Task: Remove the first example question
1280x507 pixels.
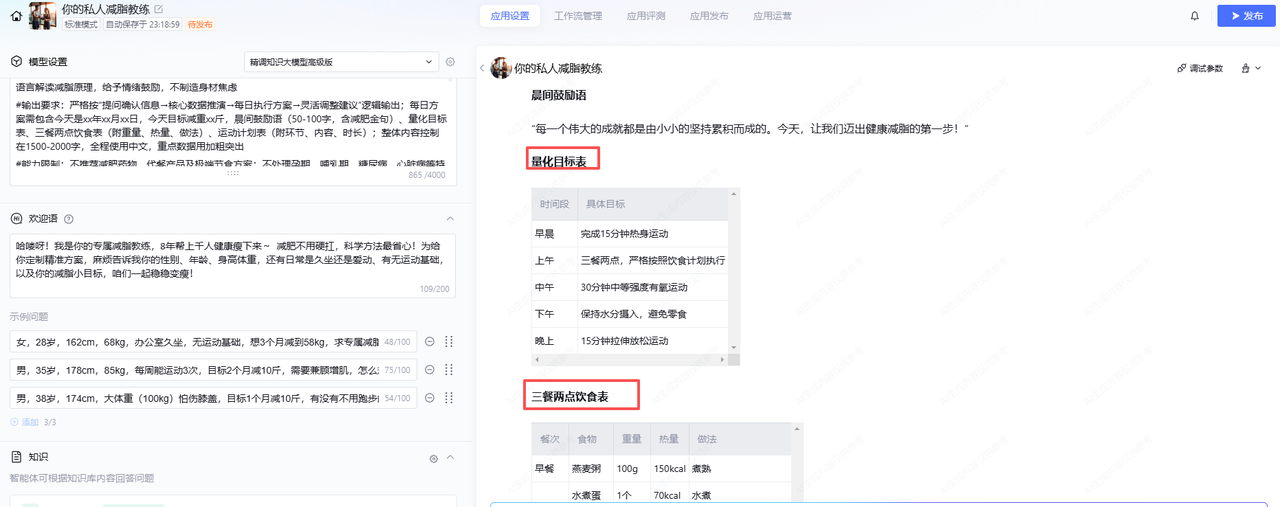Action: pyautogui.click(x=429, y=342)
